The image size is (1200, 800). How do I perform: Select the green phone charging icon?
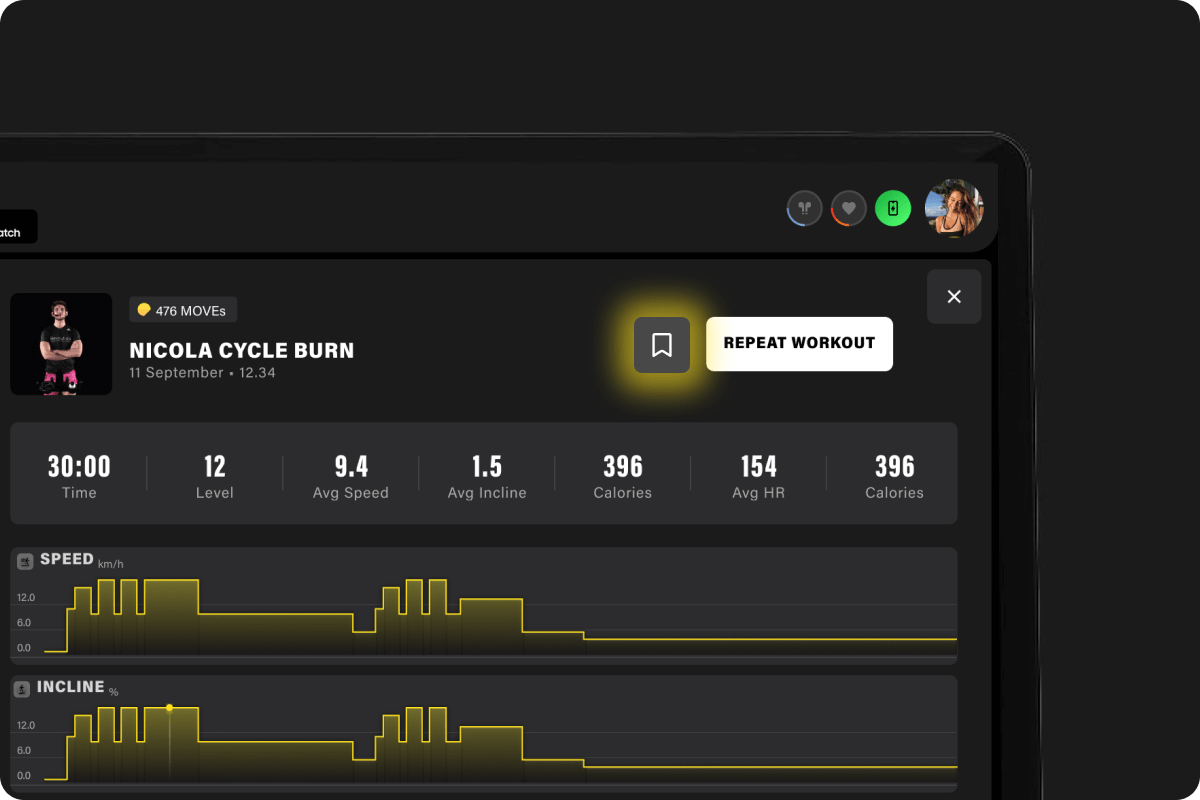click(893, 209)
